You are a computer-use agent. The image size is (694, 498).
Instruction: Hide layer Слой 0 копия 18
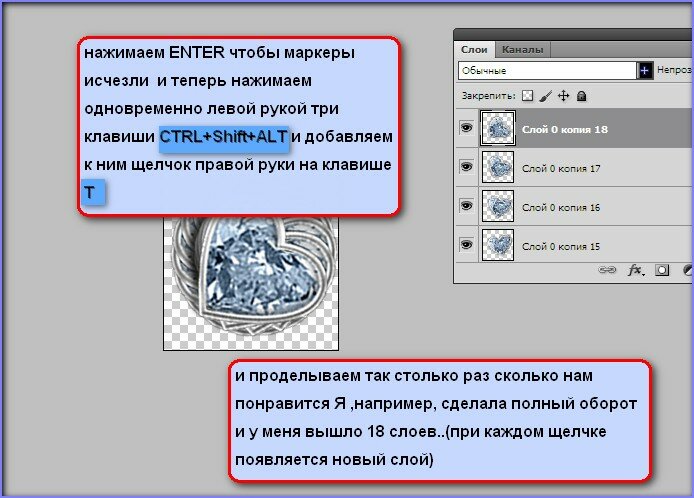(x=466, y=129)
